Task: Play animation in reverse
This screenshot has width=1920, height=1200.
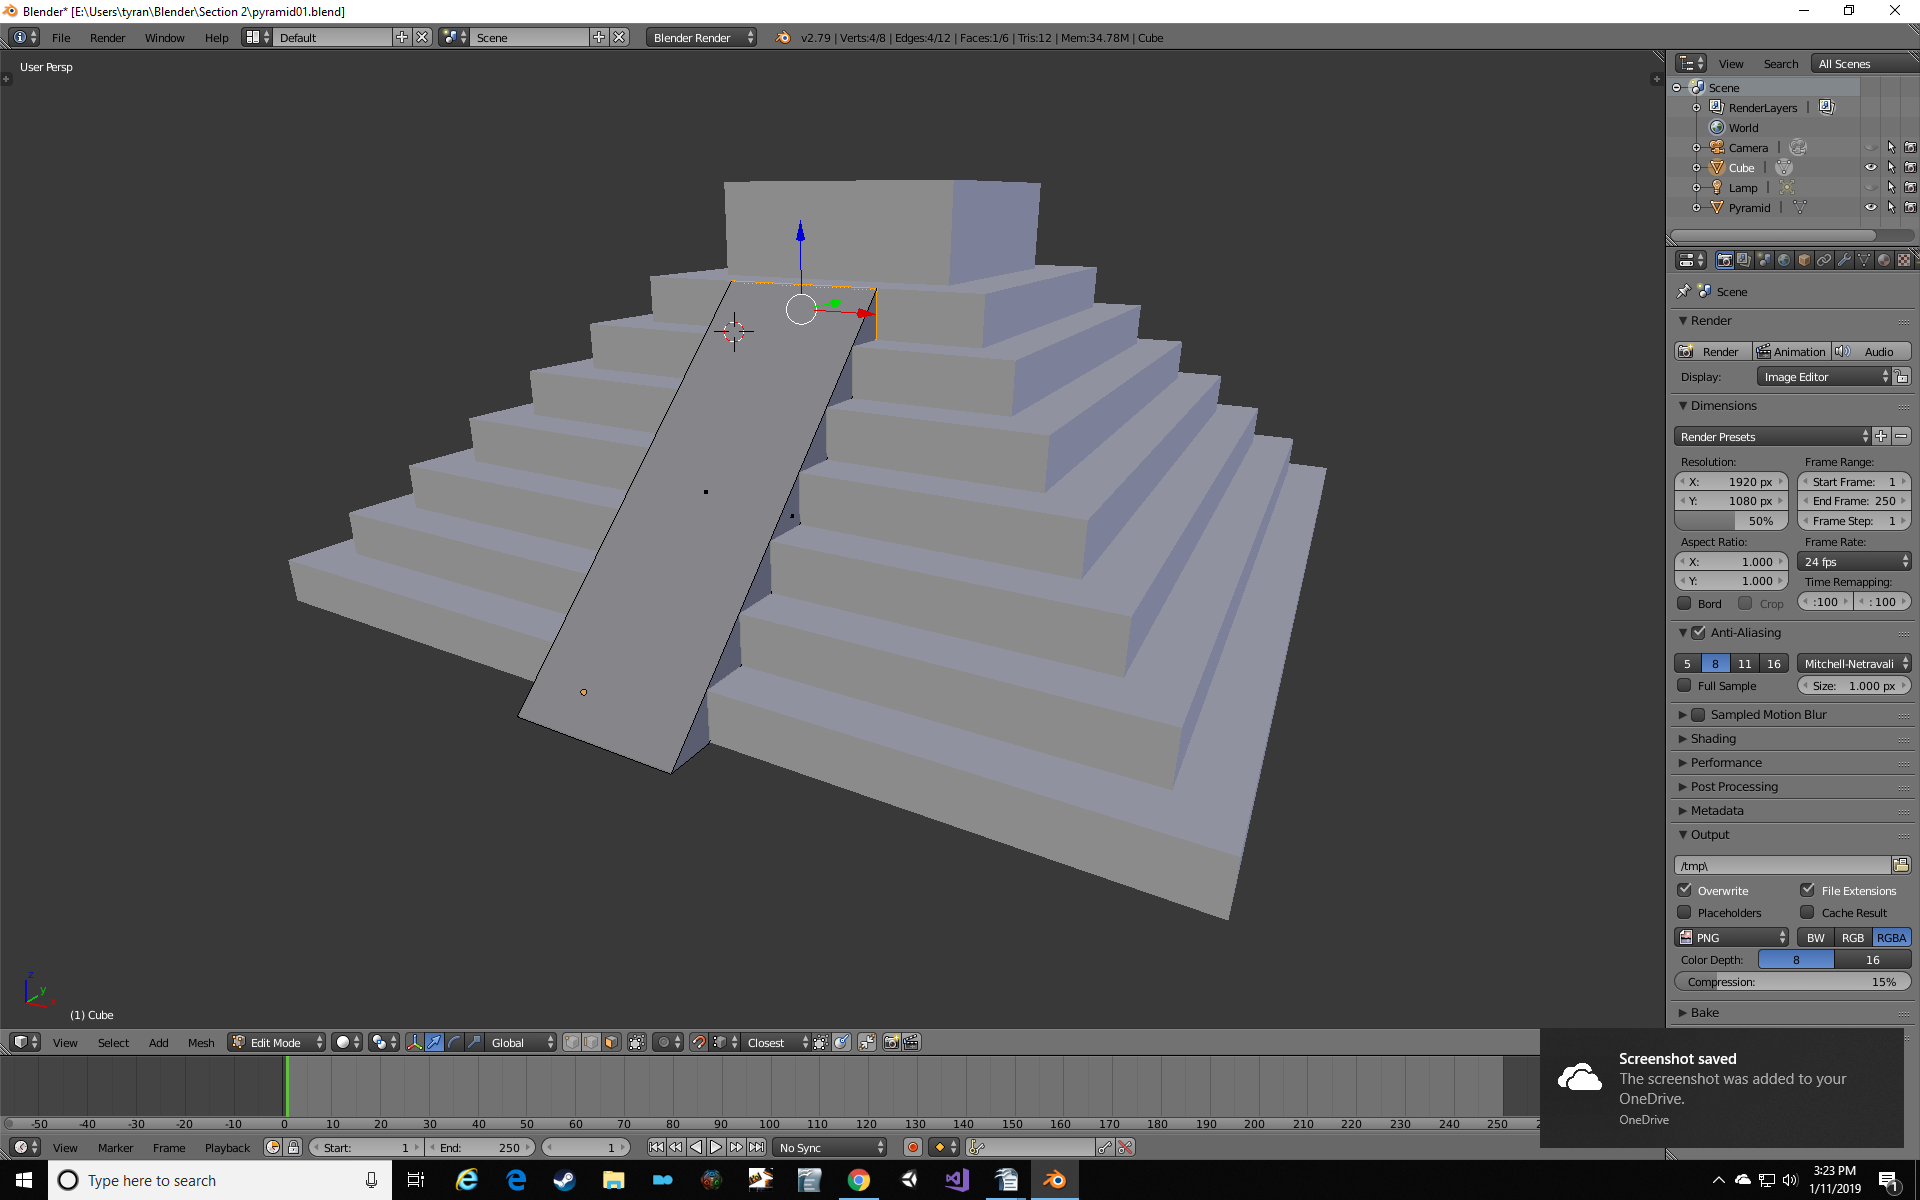Action: click(696, 1147)
